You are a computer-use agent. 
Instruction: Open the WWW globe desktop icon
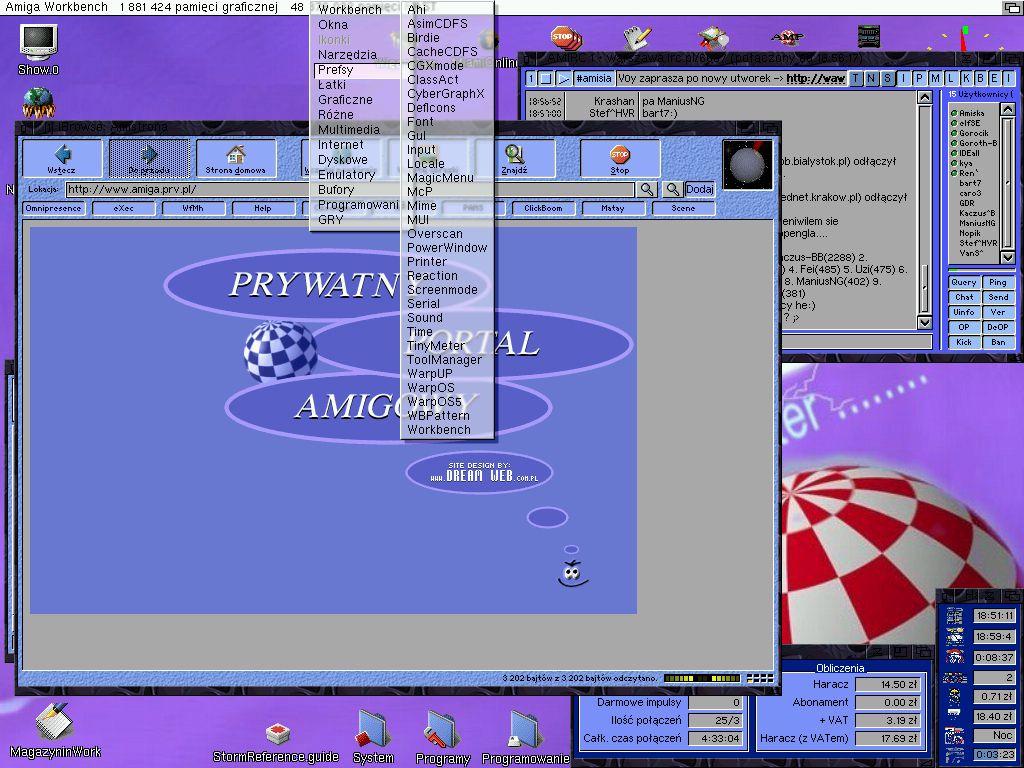39,103
